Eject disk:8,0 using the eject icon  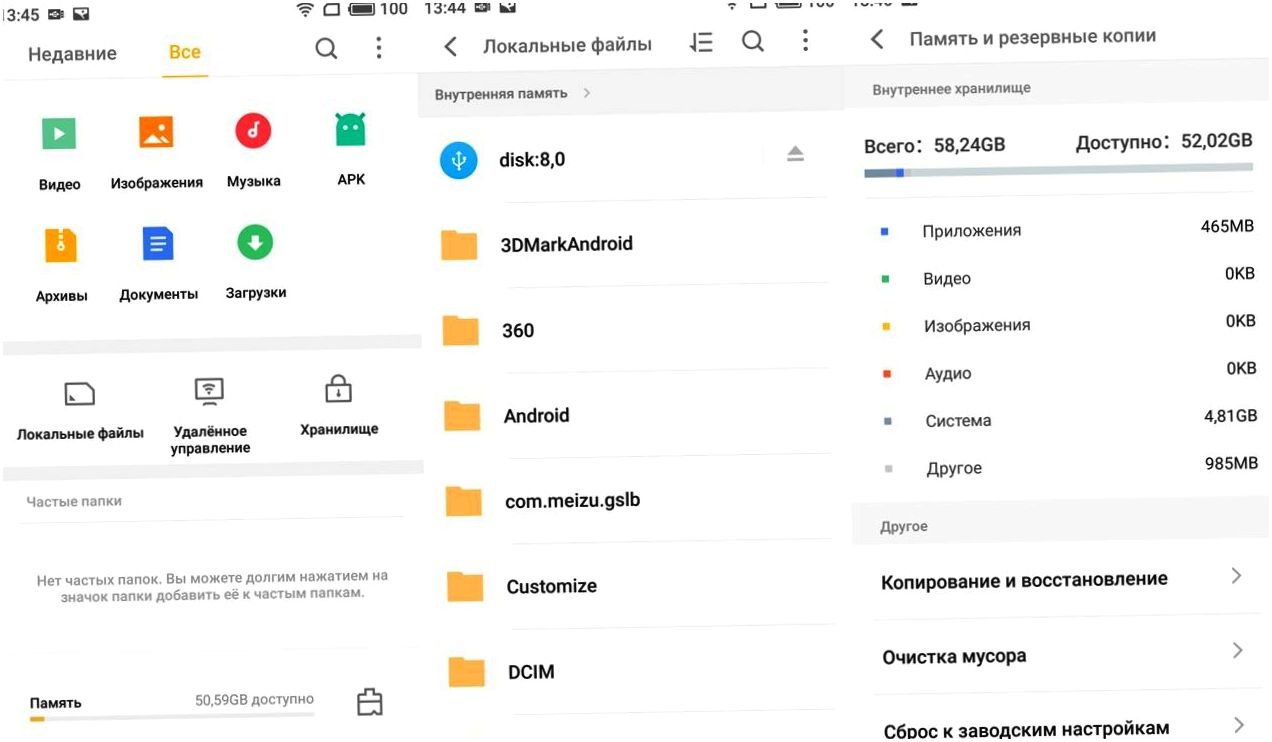pos(795,153)
